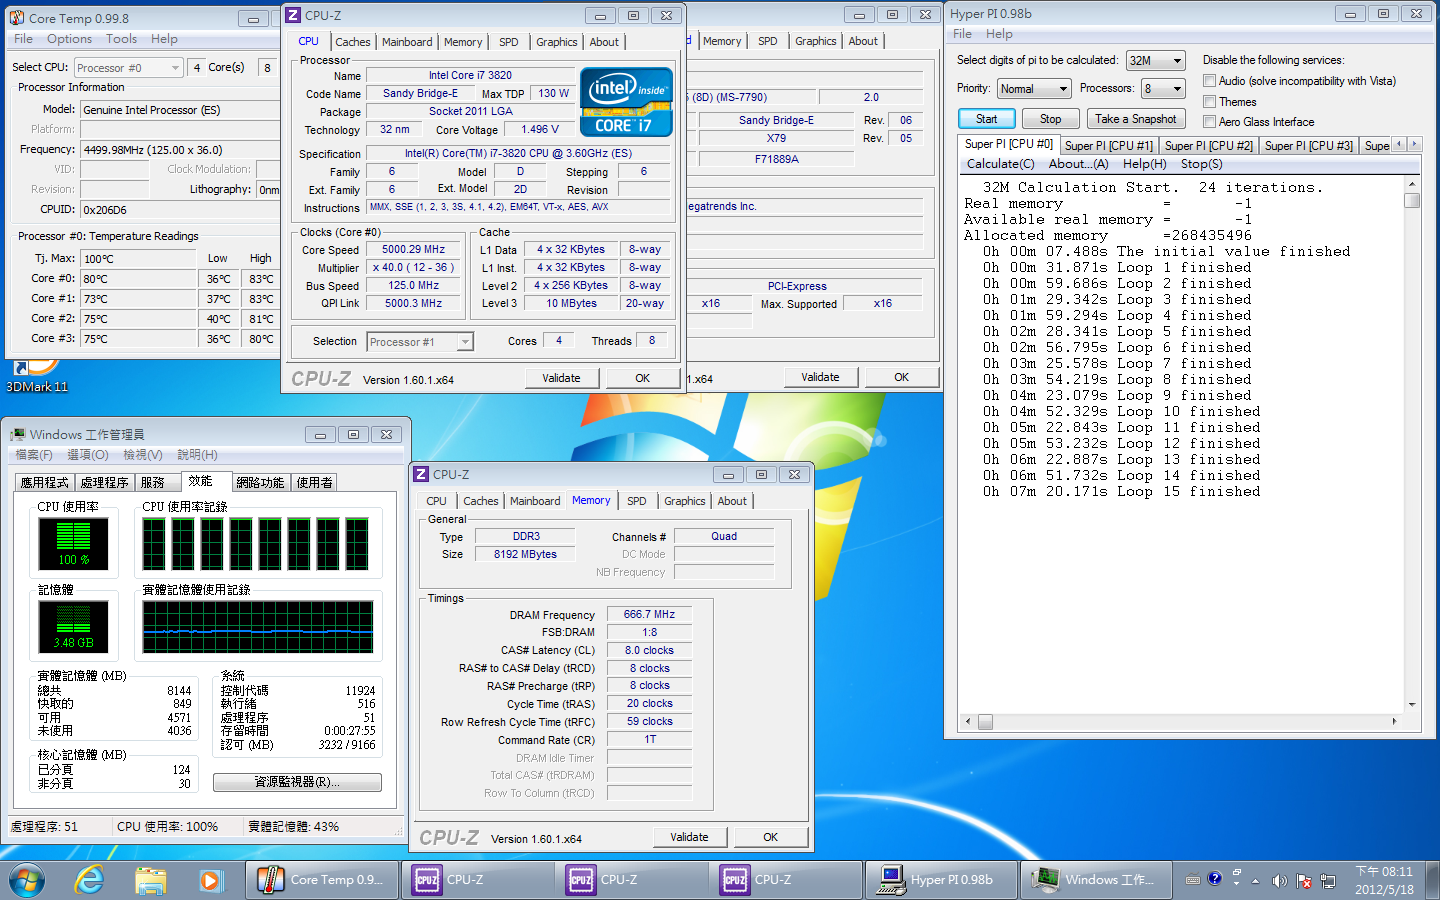This screenshot has height=900, width=1440.
Task: Open the language bar options down arrow
Action: pyautogui.click(x=1237, y=885)
